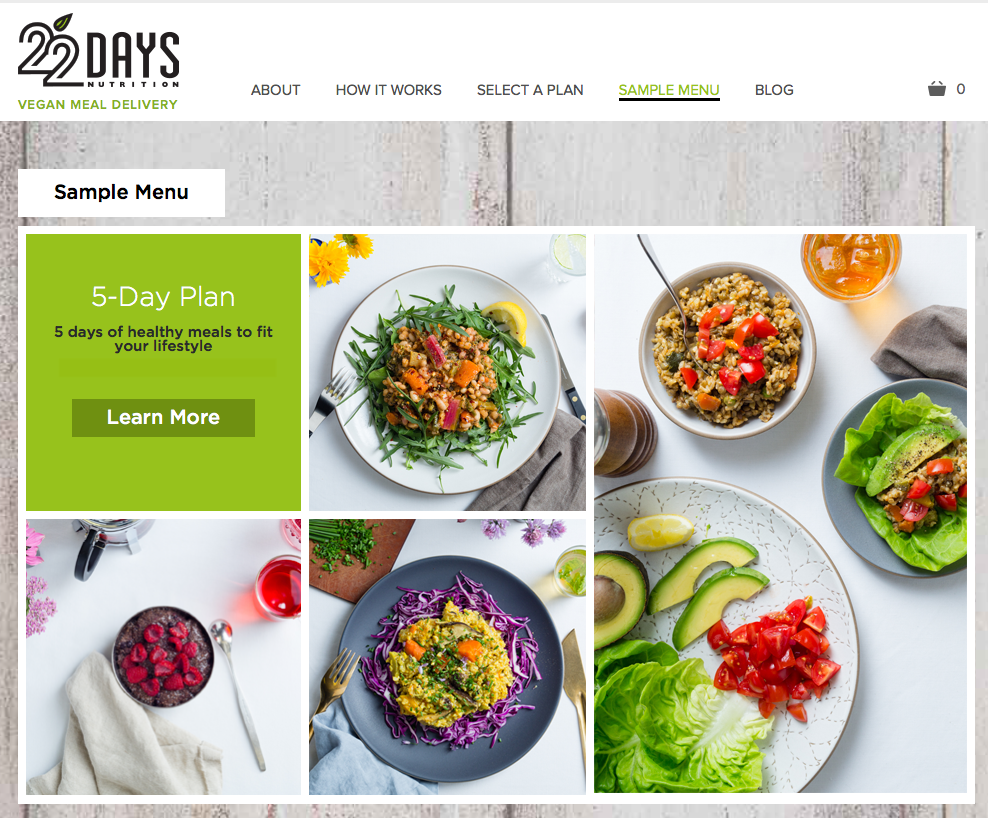Click the Vegan Meal Delivery tagline
The image size is (988, 818).
pos(98,105)
